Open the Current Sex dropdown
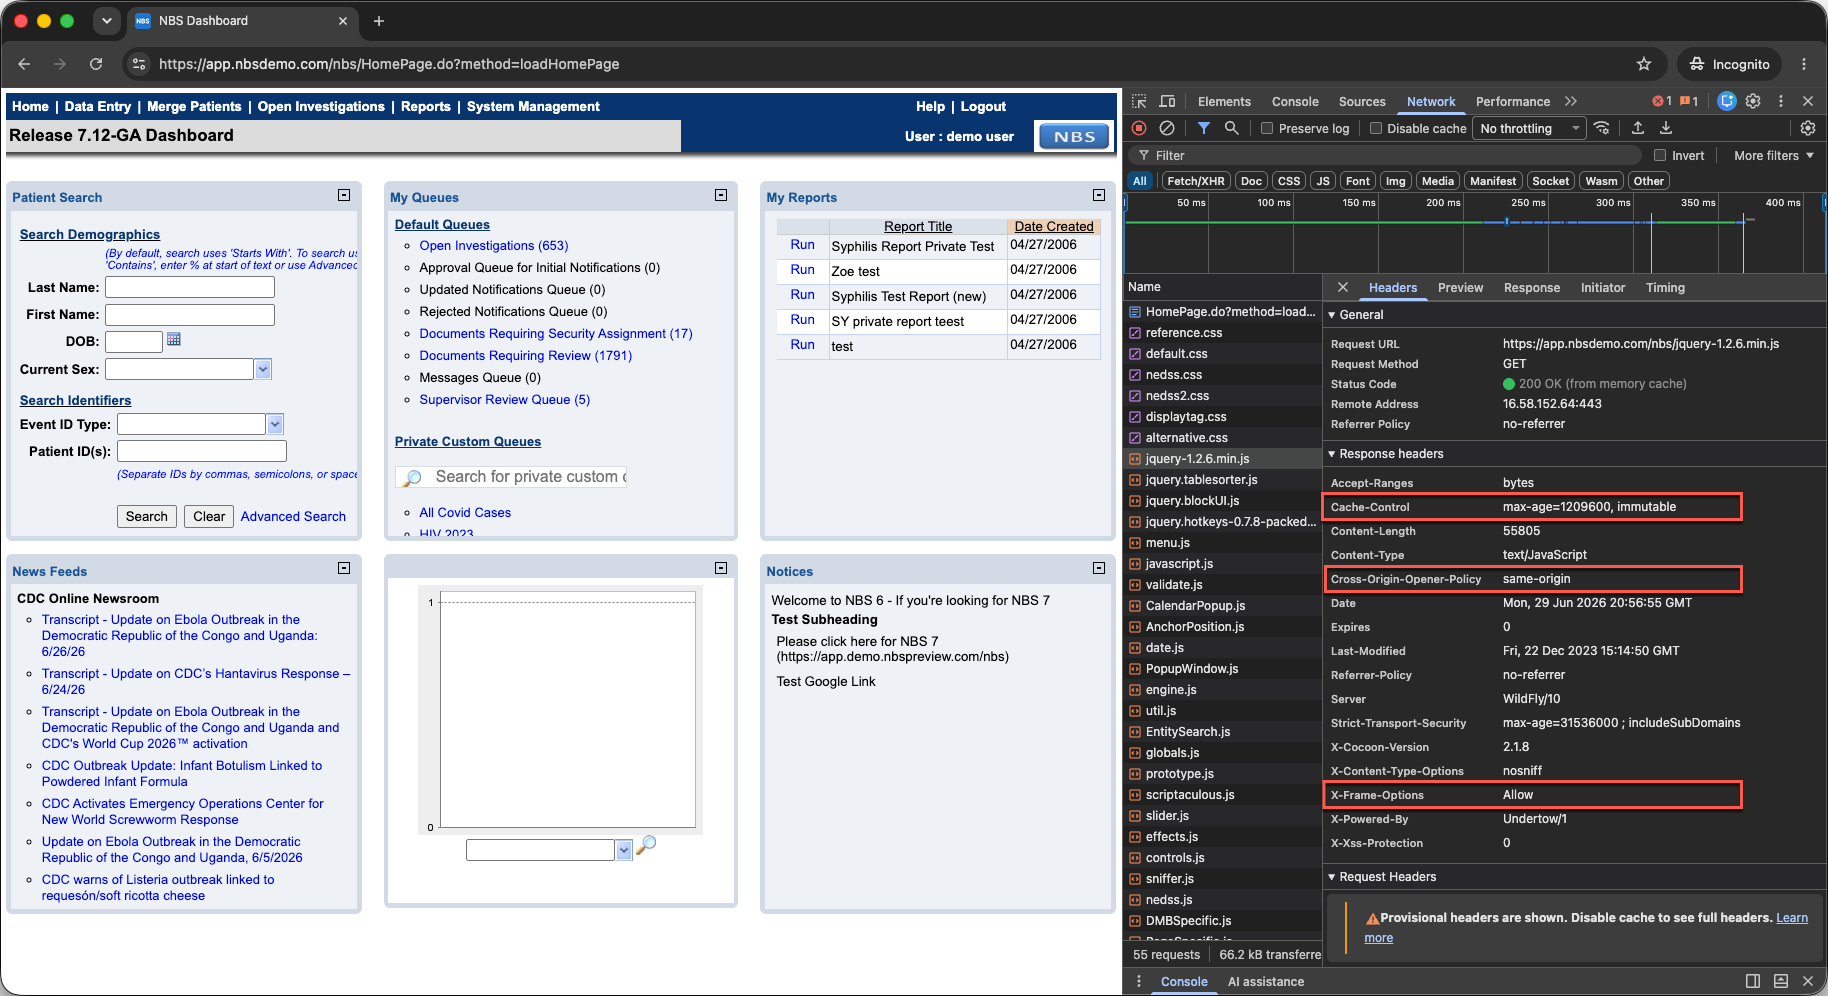 [263, 369]
